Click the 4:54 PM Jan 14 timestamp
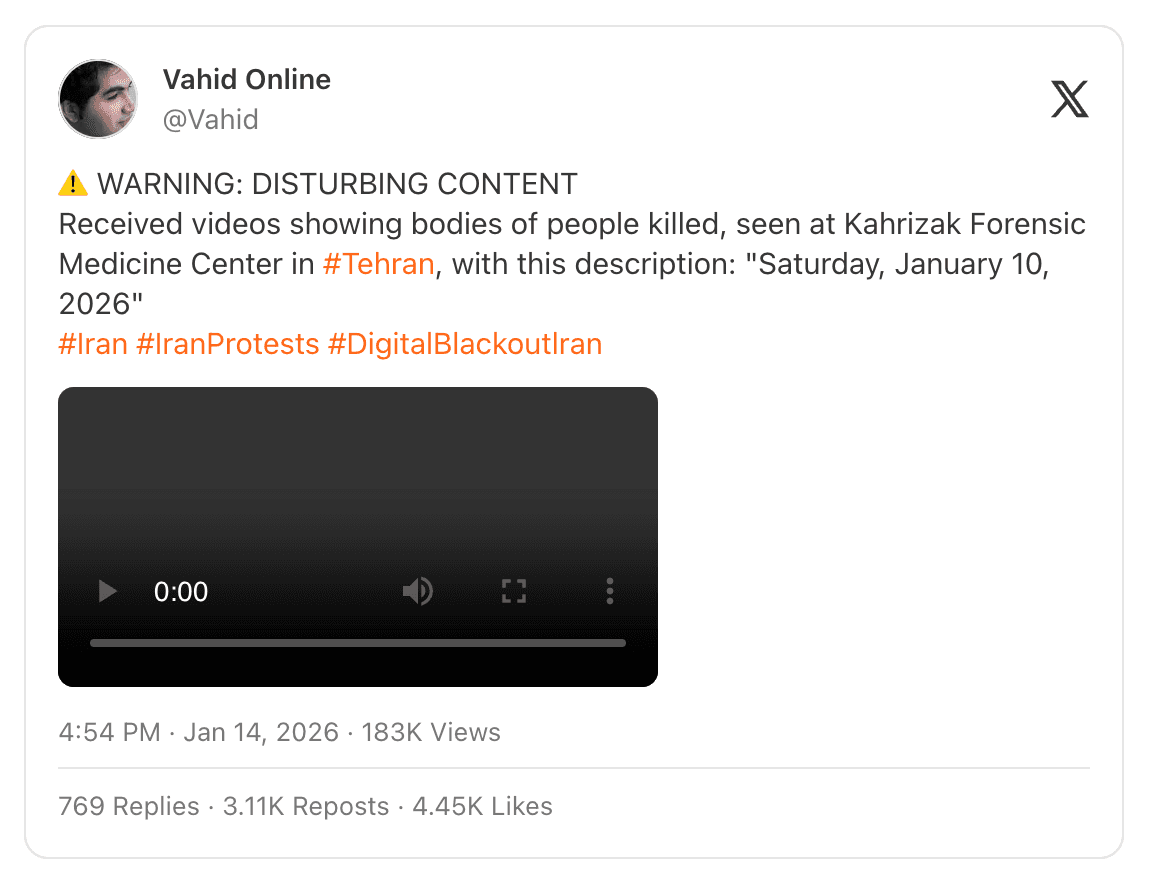Screen dimensions: 1154x892 [x=198, y=732]
